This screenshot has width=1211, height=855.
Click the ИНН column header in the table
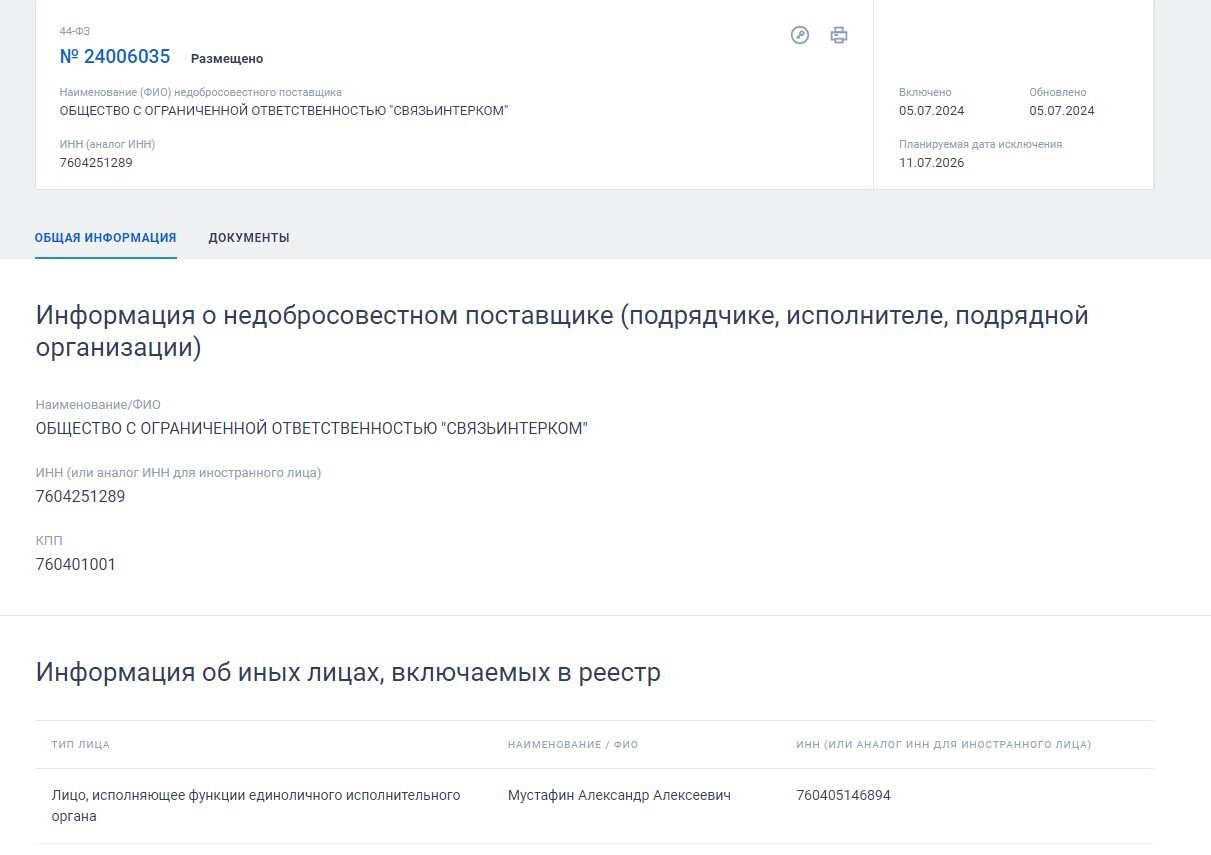coord(944,745)
